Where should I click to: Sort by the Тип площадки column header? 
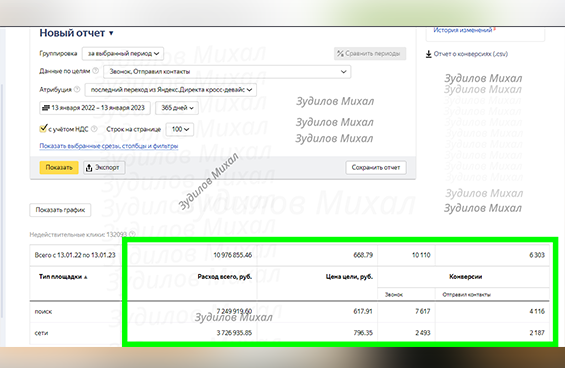point(63,277)
